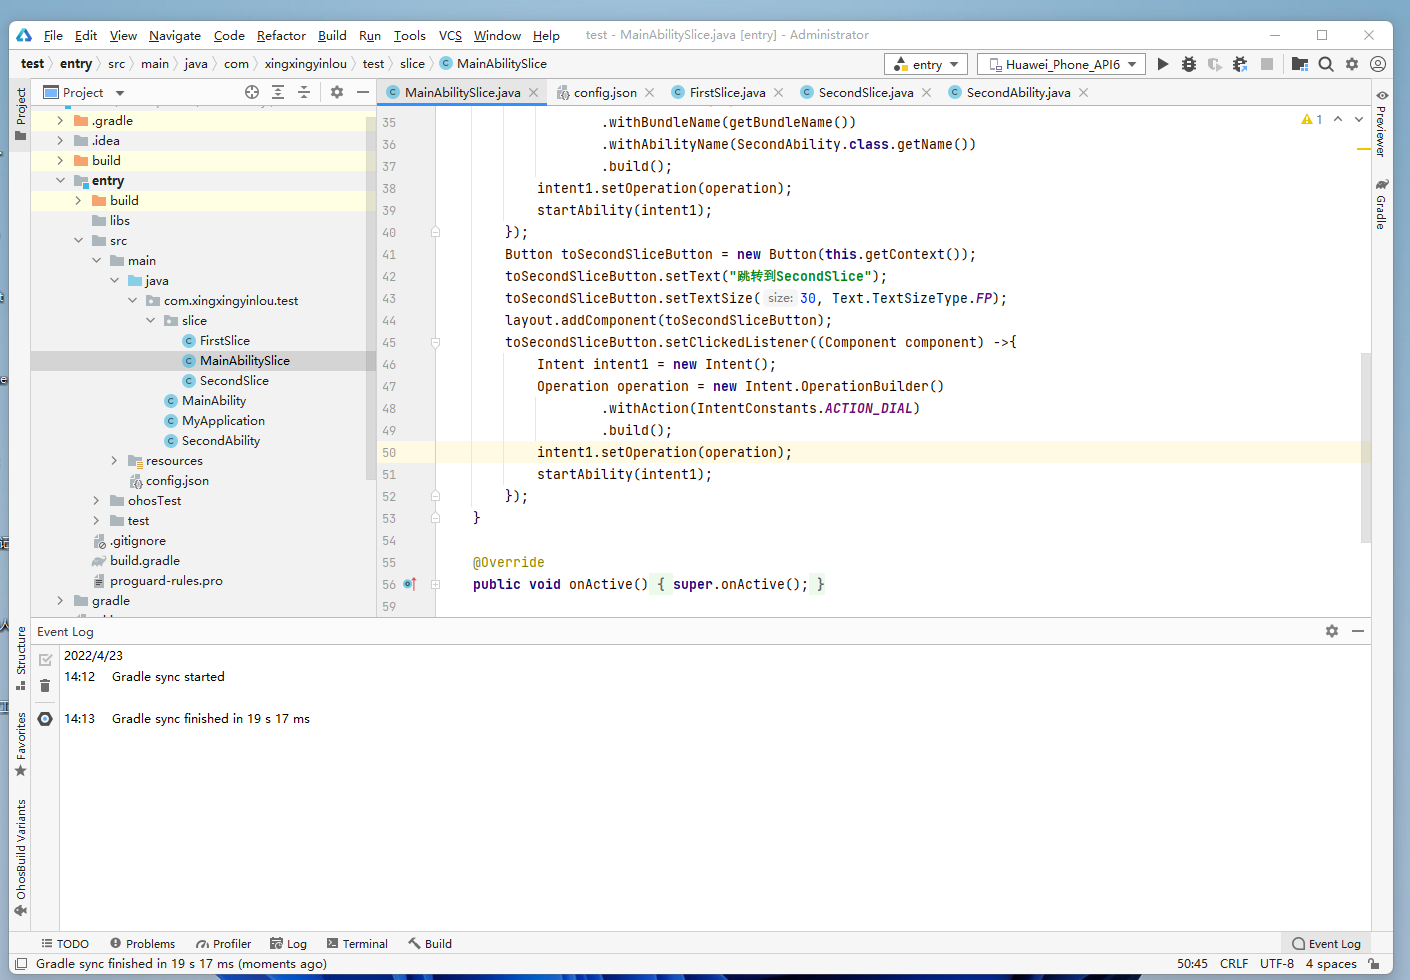
Task: Click warning indicator in editor corner
Action: click(1312, 119)
